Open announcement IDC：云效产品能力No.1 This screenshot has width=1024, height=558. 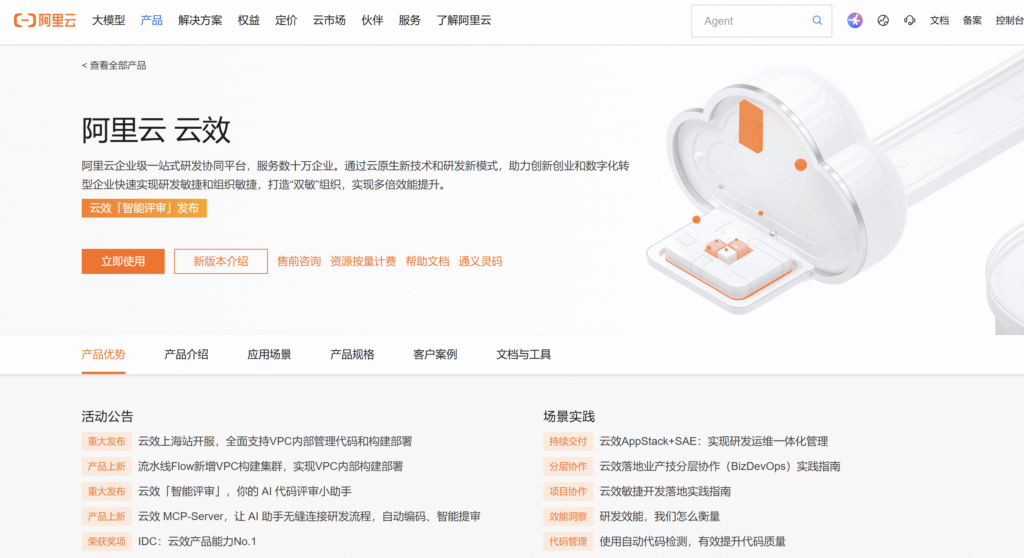pyautogui.click(x=197, y=541)
